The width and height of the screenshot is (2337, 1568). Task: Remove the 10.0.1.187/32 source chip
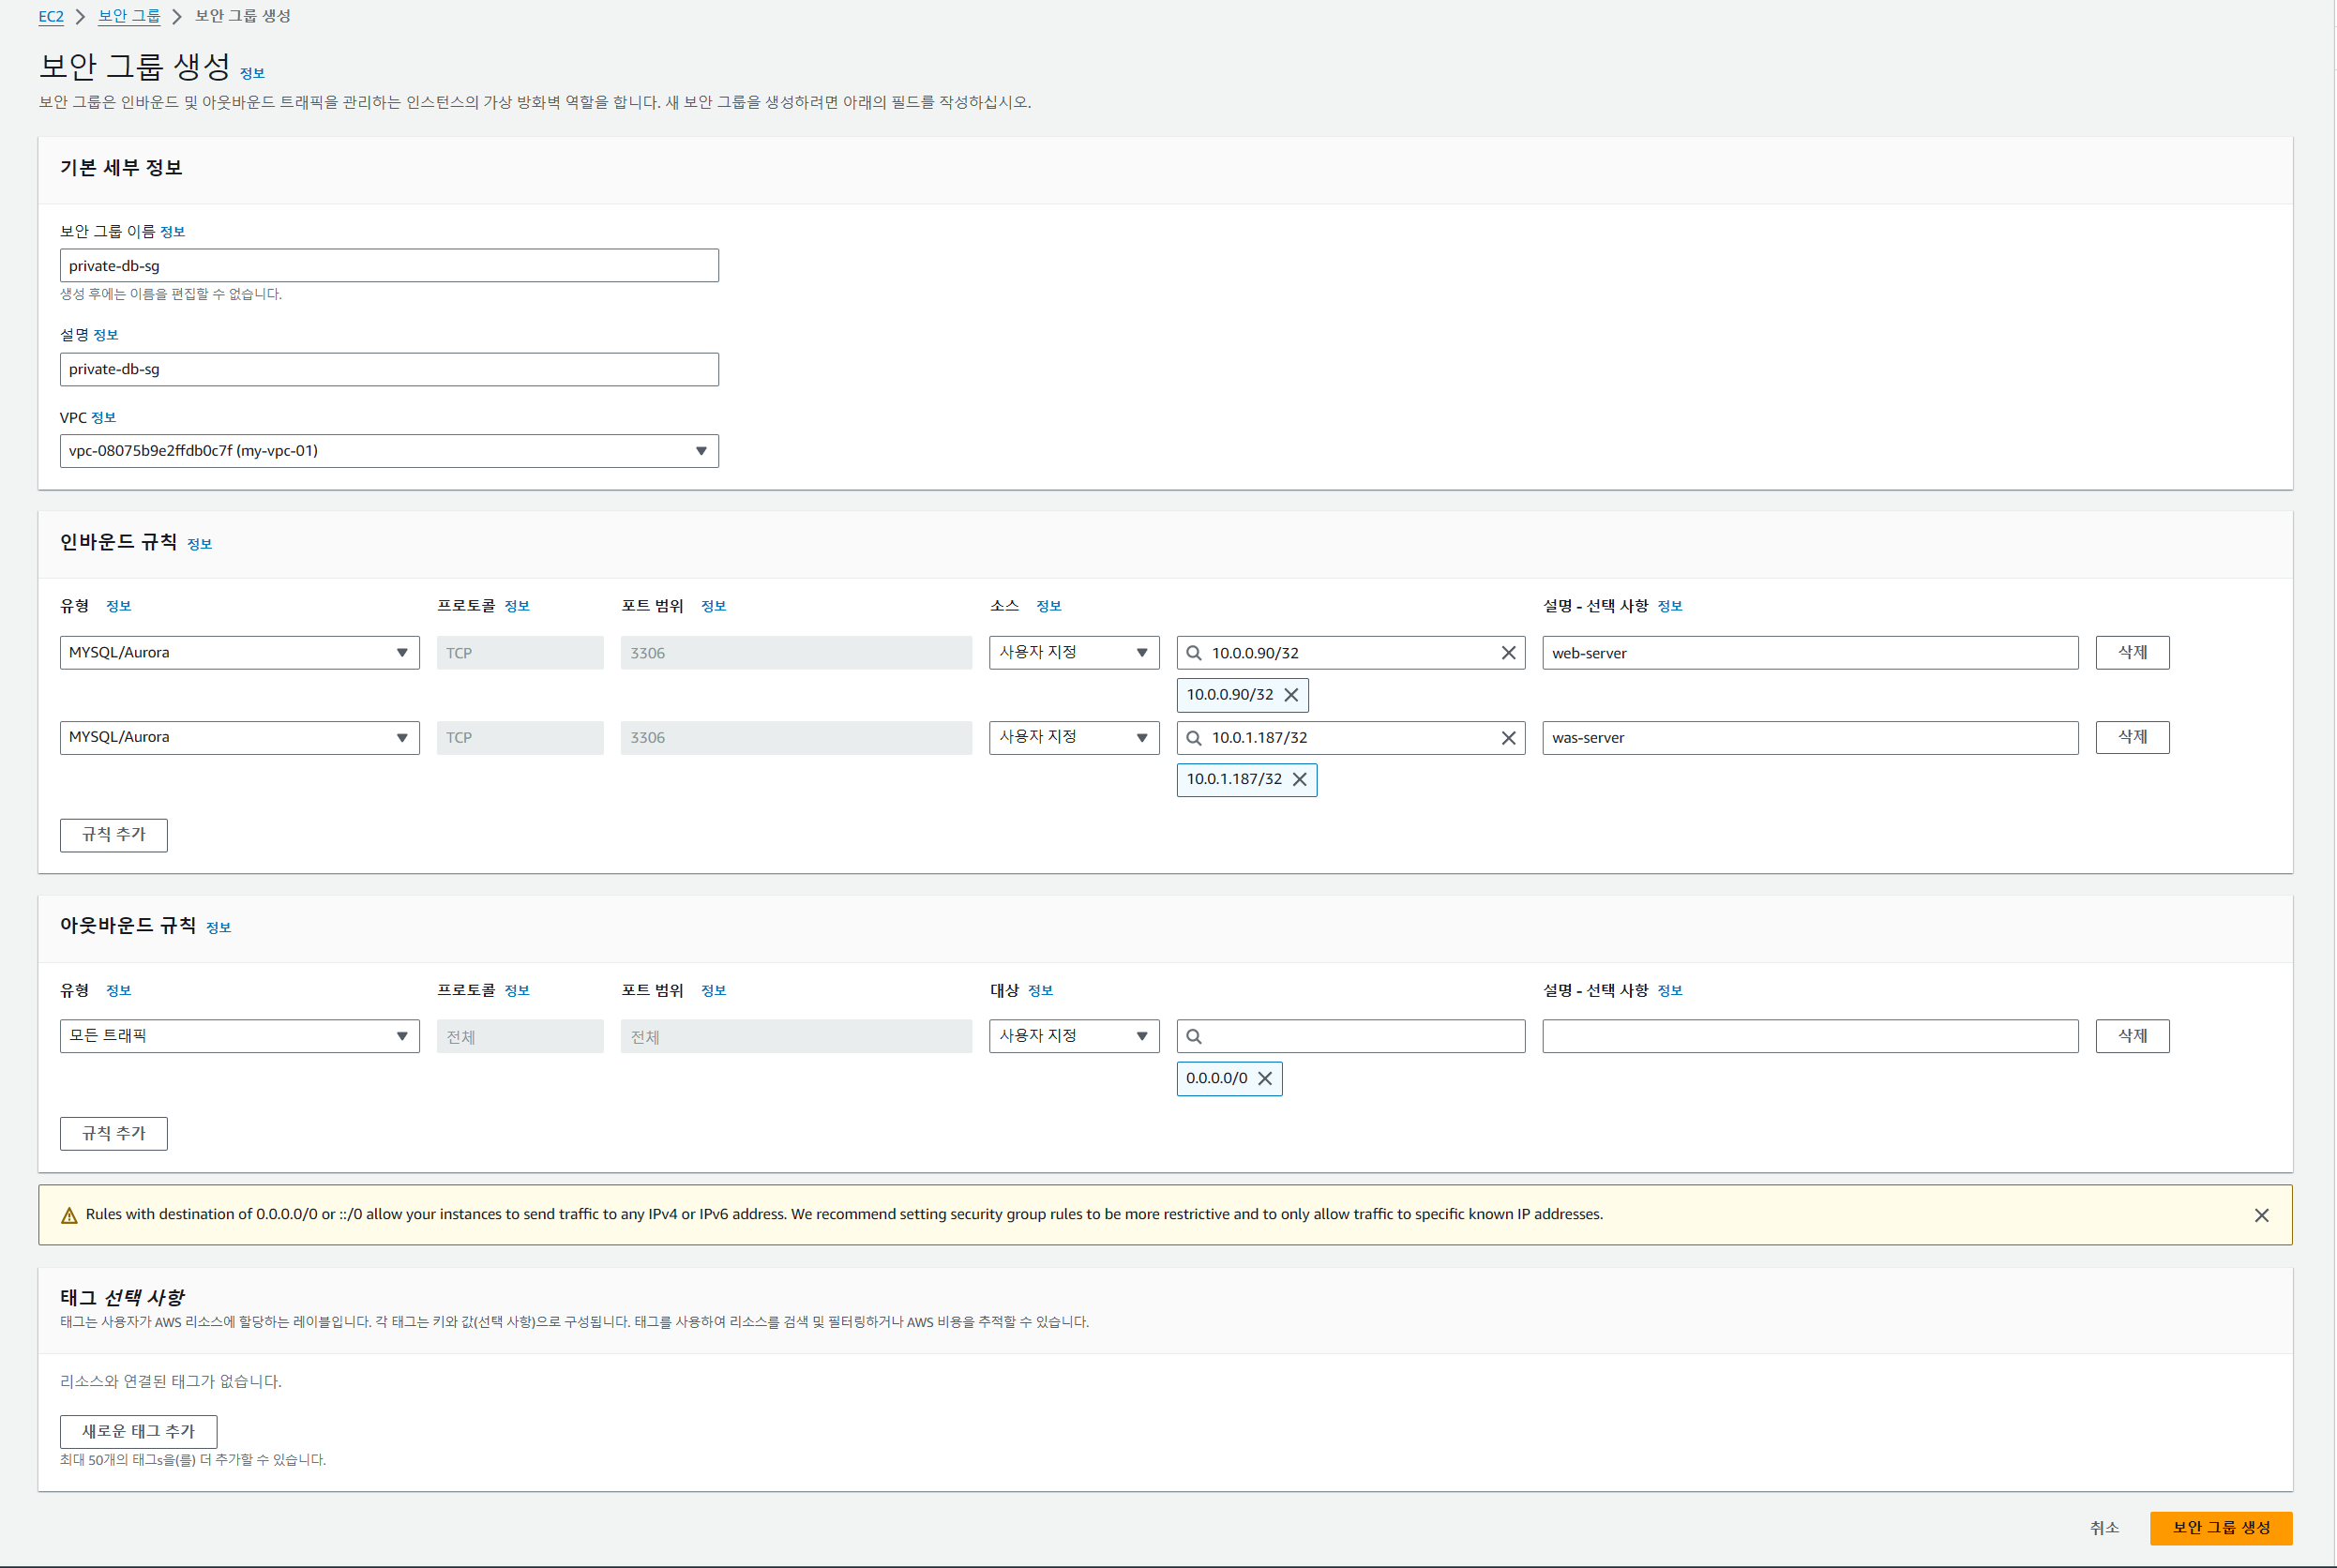1299,779
